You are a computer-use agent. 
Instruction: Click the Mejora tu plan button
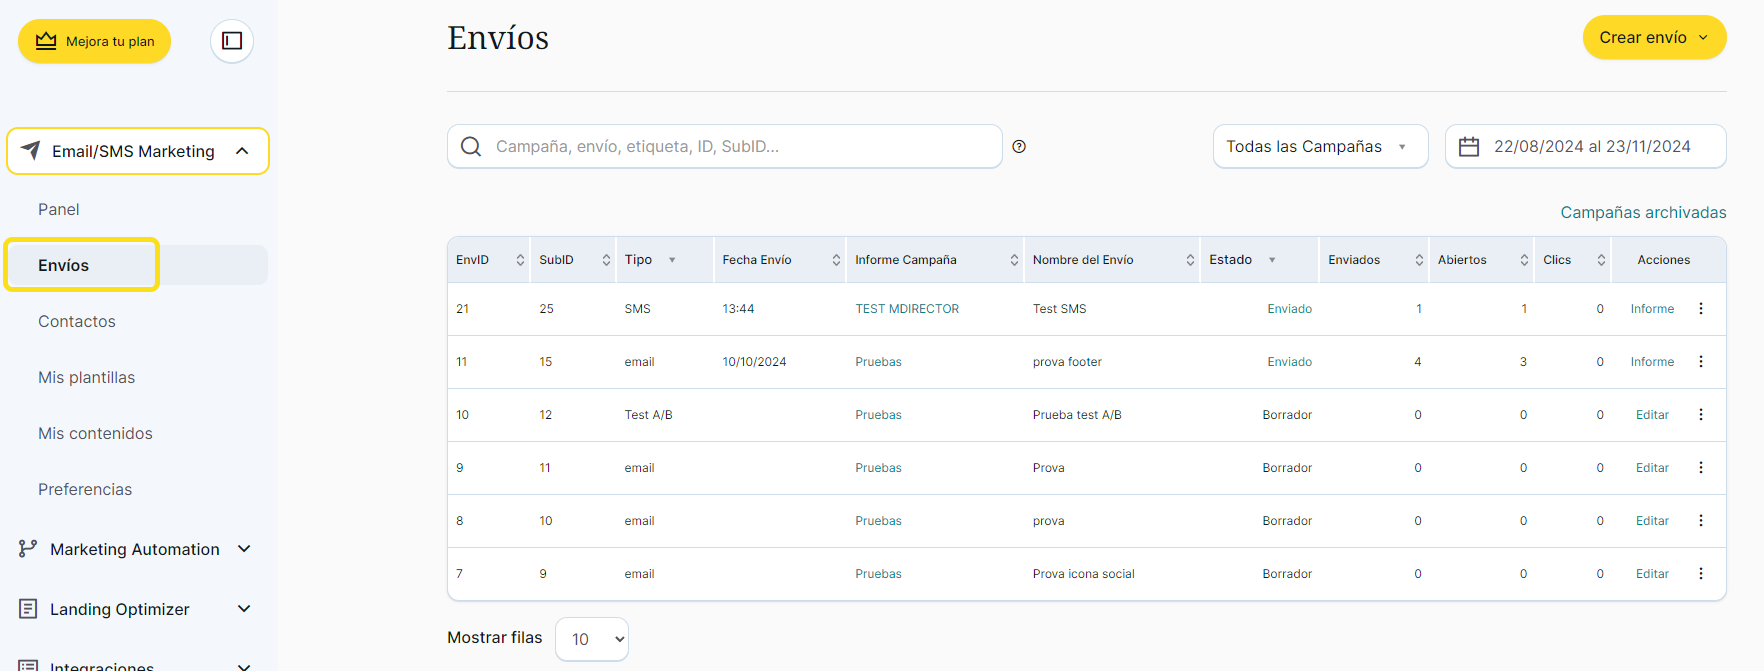point(95,41)
